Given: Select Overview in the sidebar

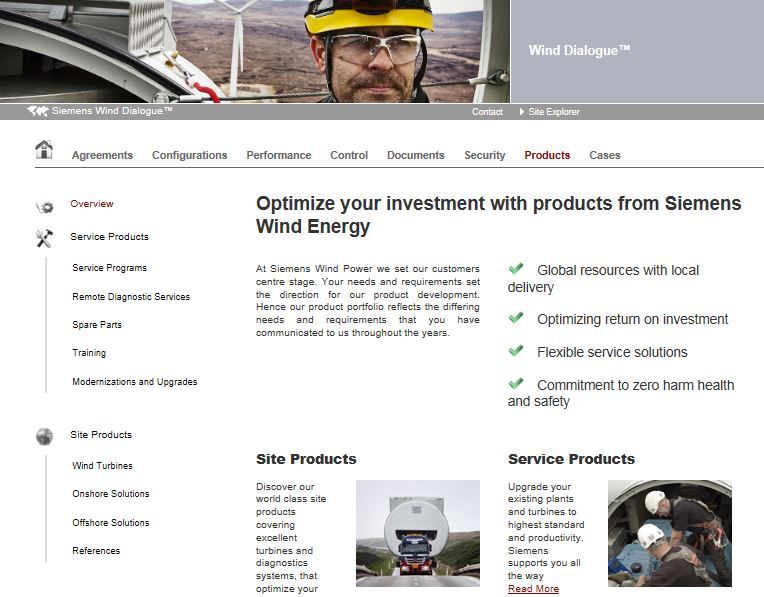Looking at the screenshot, I should pyautogui.click(x=92, y=204).
